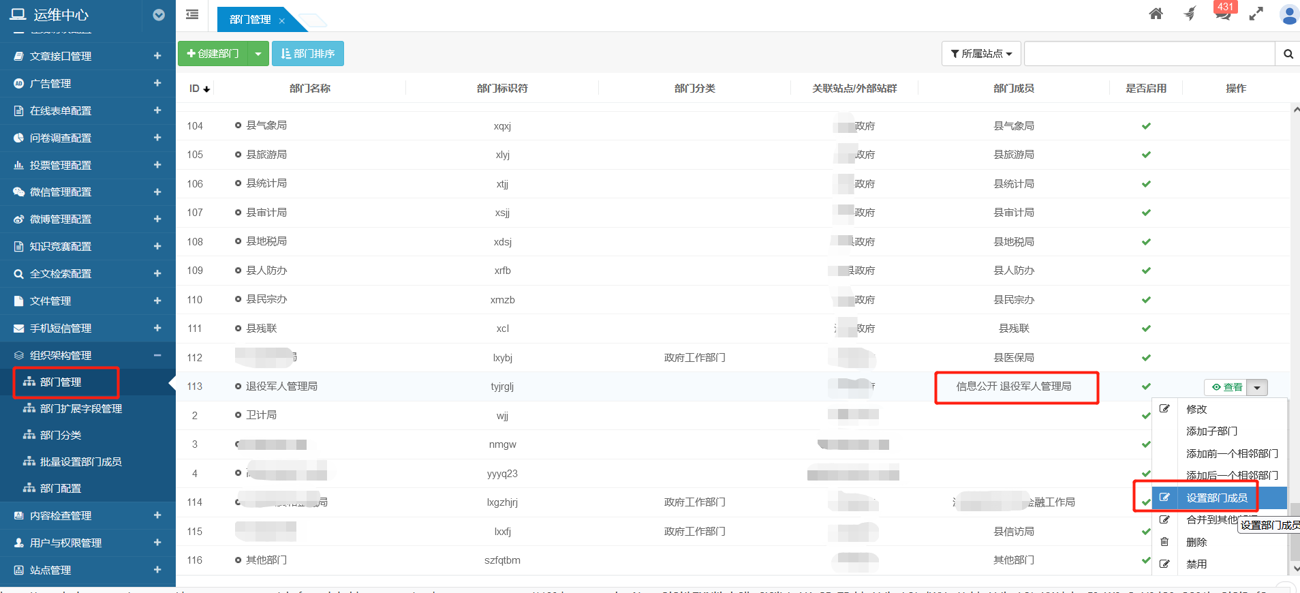Collapse sidebar with the hamburger menu icon

point(192,15)
